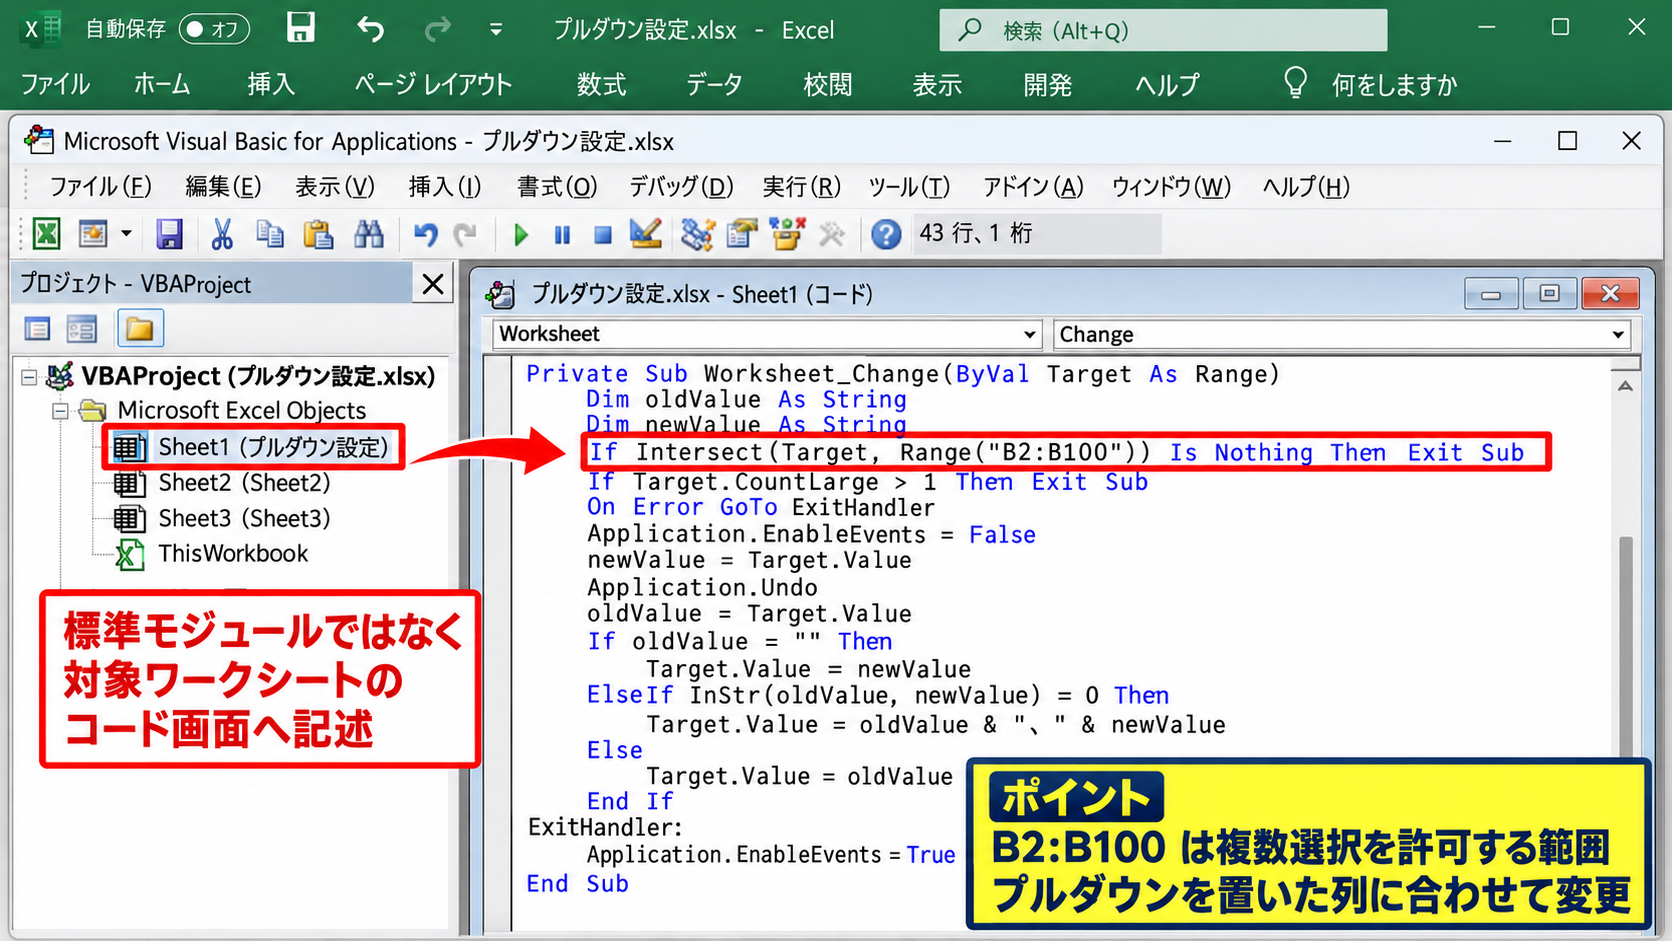The width and height of the screenshot is (1672, 941).
Task: Click the Excel search box
Action: (x=1163, y=30)
